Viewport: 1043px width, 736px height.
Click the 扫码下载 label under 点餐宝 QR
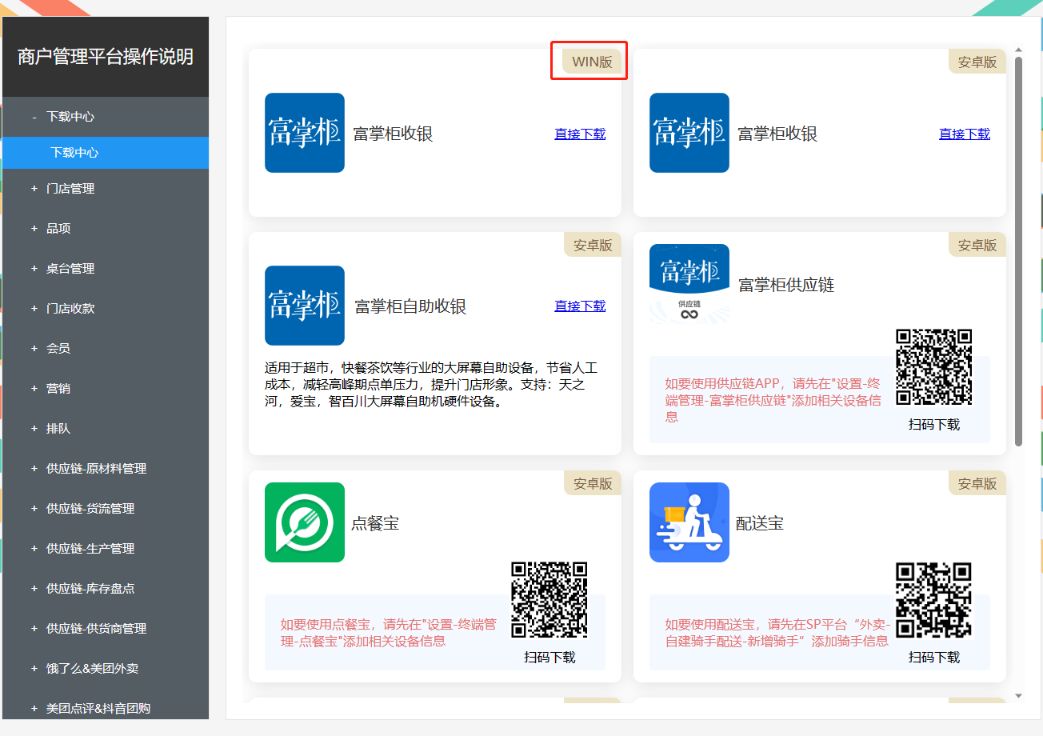click(549, 657)
